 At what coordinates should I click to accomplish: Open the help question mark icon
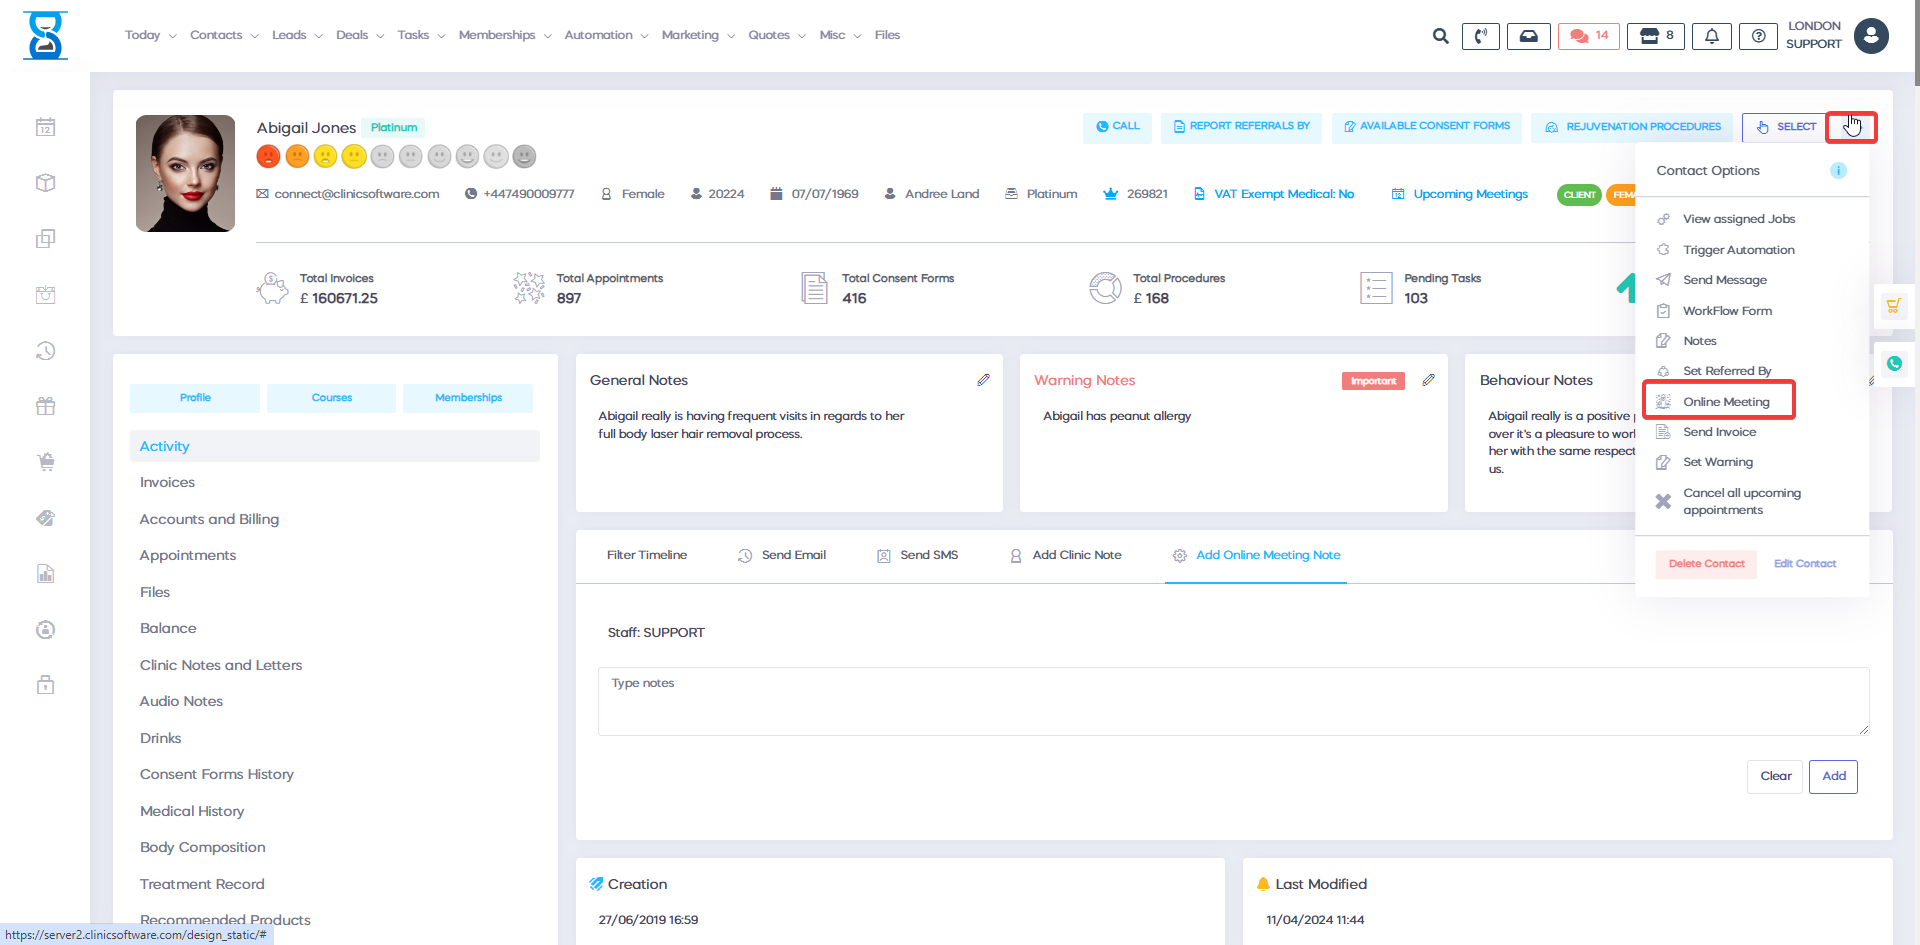[x=1758, y=36]
